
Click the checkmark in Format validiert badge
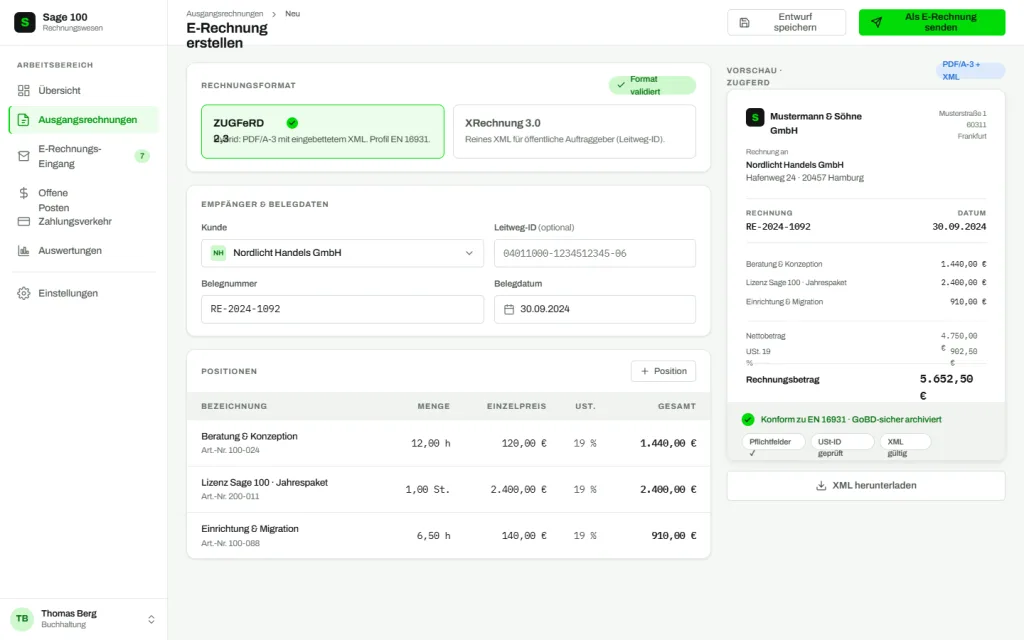tap(621, 85)
